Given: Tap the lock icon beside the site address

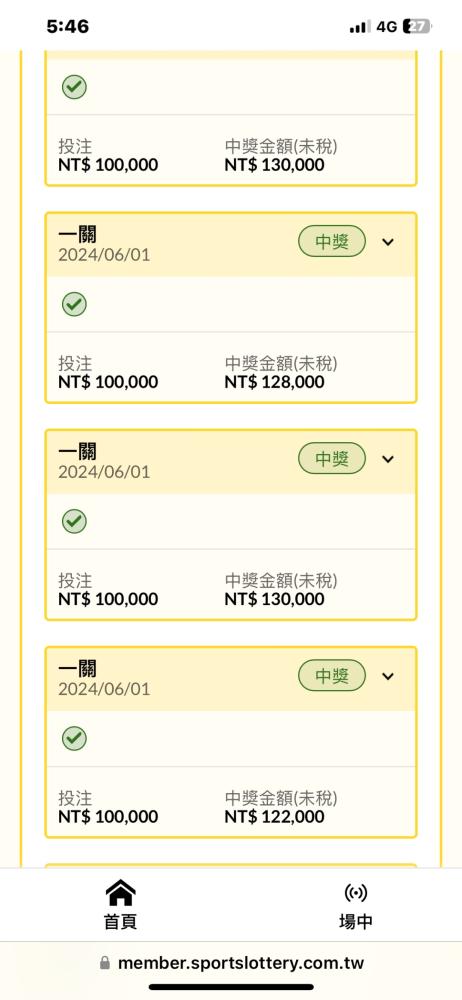Looking at the screenshot, I should coord(105,962).
